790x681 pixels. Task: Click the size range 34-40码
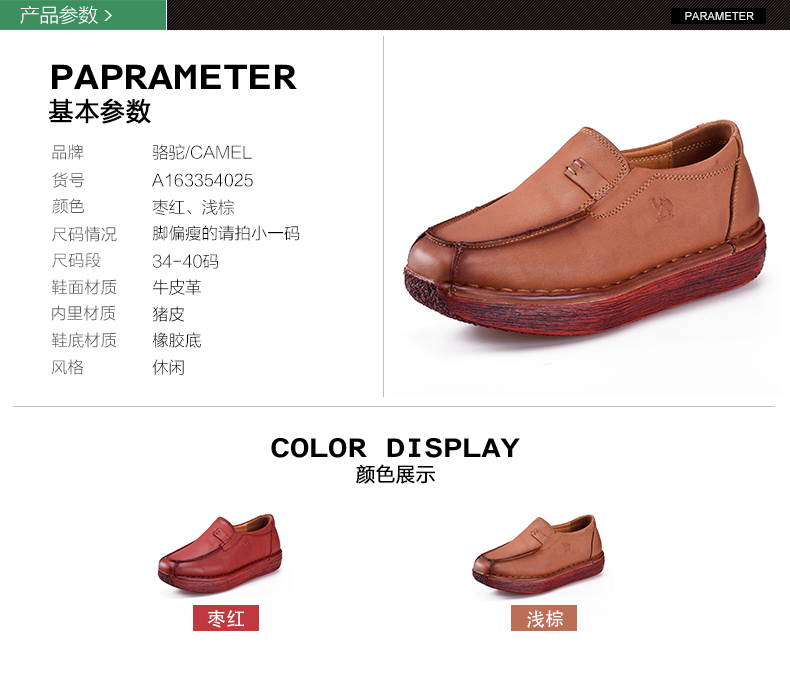pos(185,261)
